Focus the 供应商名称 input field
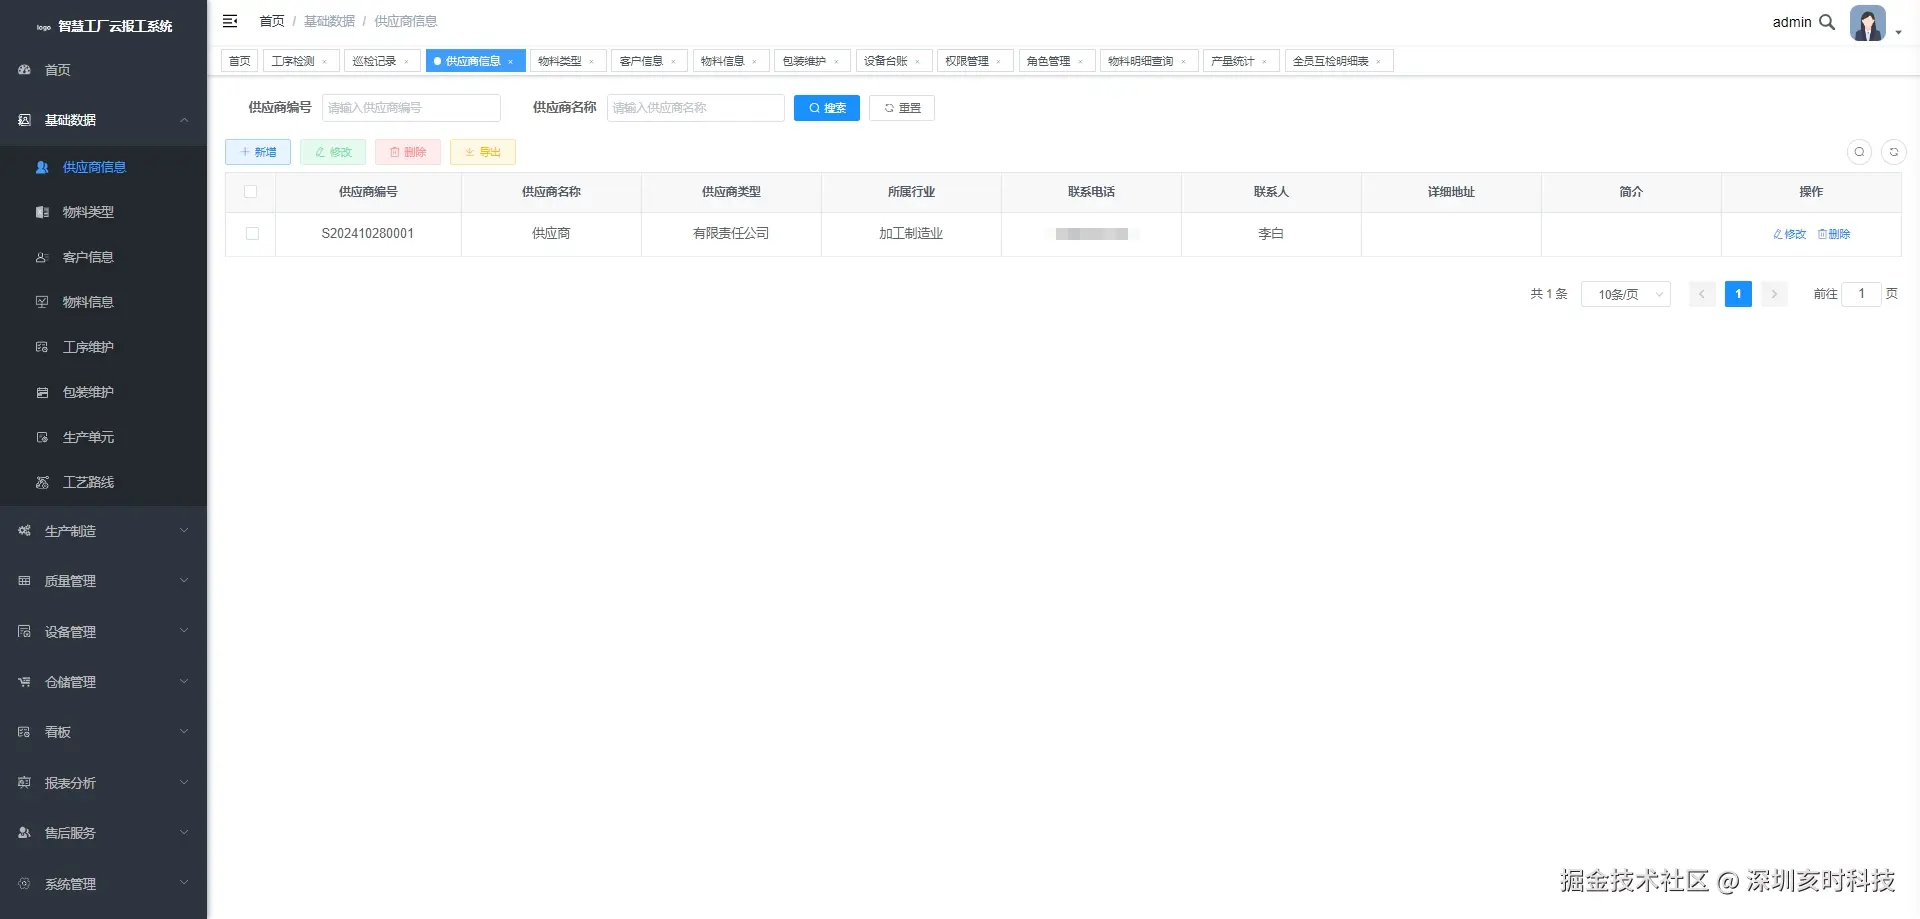1920x919 pixels. pos(696,108)
